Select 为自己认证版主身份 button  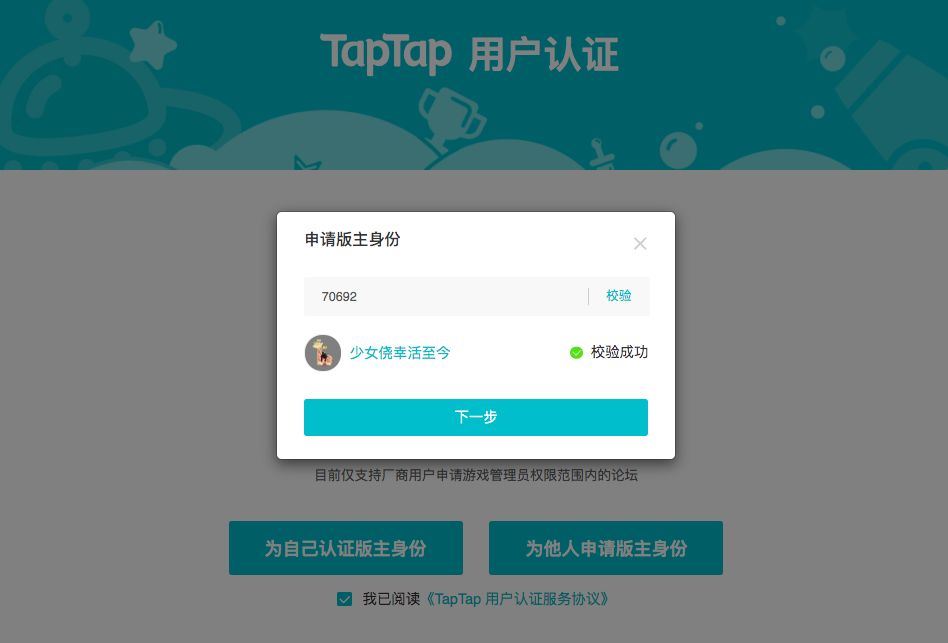(x=346, y=548)
